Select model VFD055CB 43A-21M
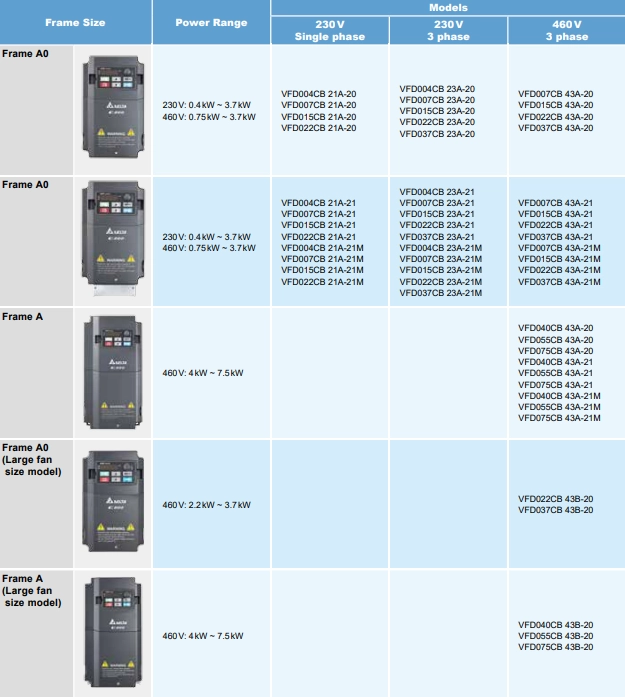The width and height of the screenshot is (625, 697). pyautogui.click(x=559, y=407)
